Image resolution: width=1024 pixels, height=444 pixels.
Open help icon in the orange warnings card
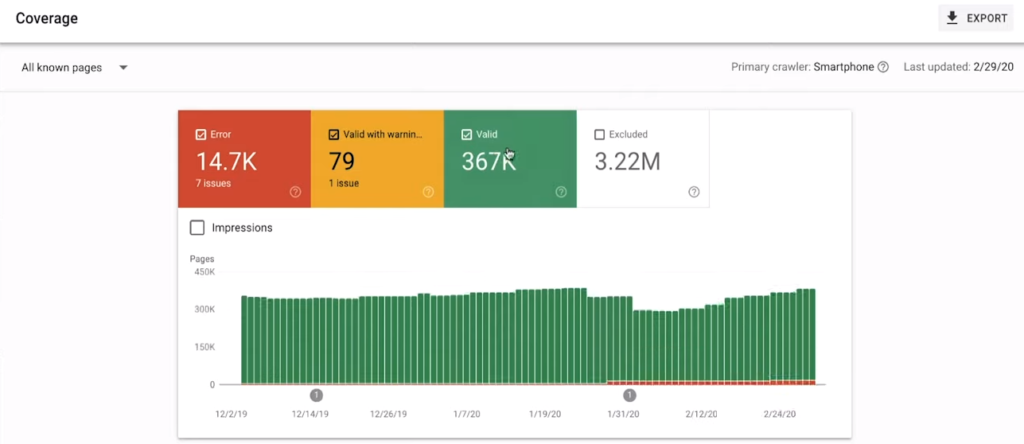coord(428,192)
